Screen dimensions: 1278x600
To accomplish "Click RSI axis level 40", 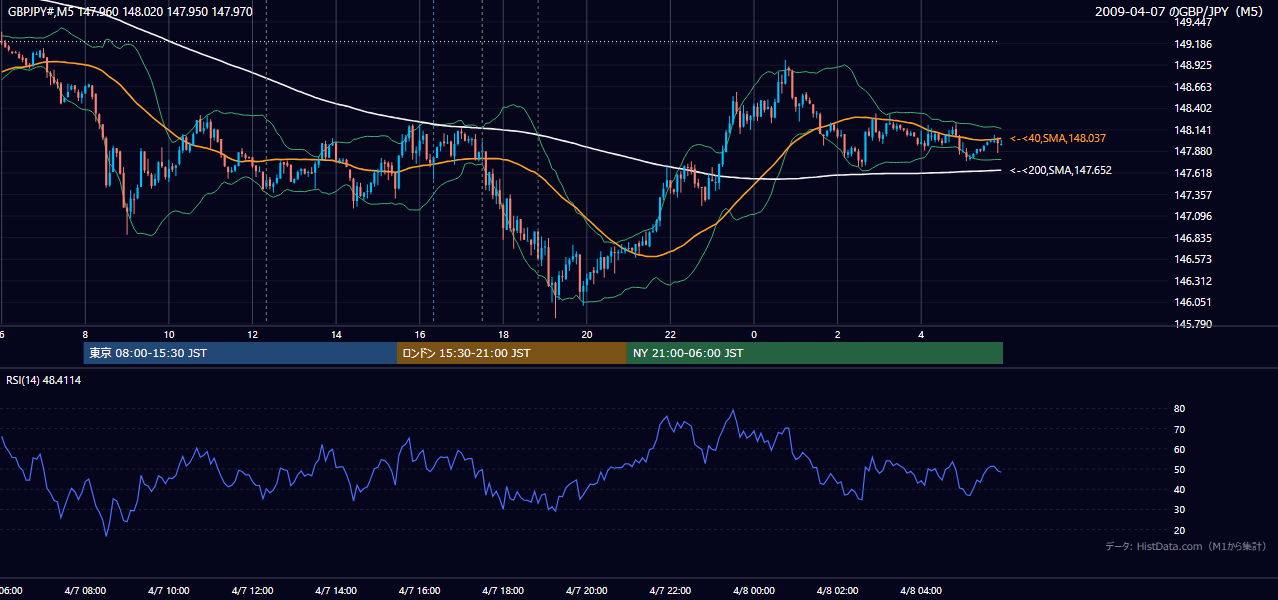I will pos(1180,489).
